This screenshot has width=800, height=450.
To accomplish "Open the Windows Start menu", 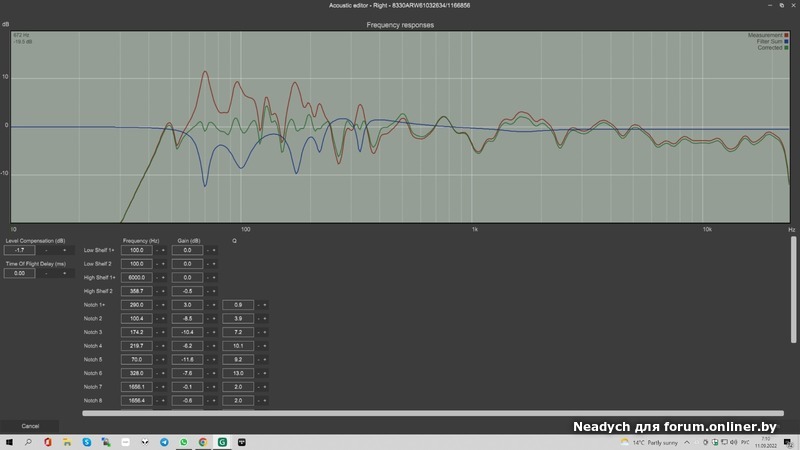I will point(9,442).
